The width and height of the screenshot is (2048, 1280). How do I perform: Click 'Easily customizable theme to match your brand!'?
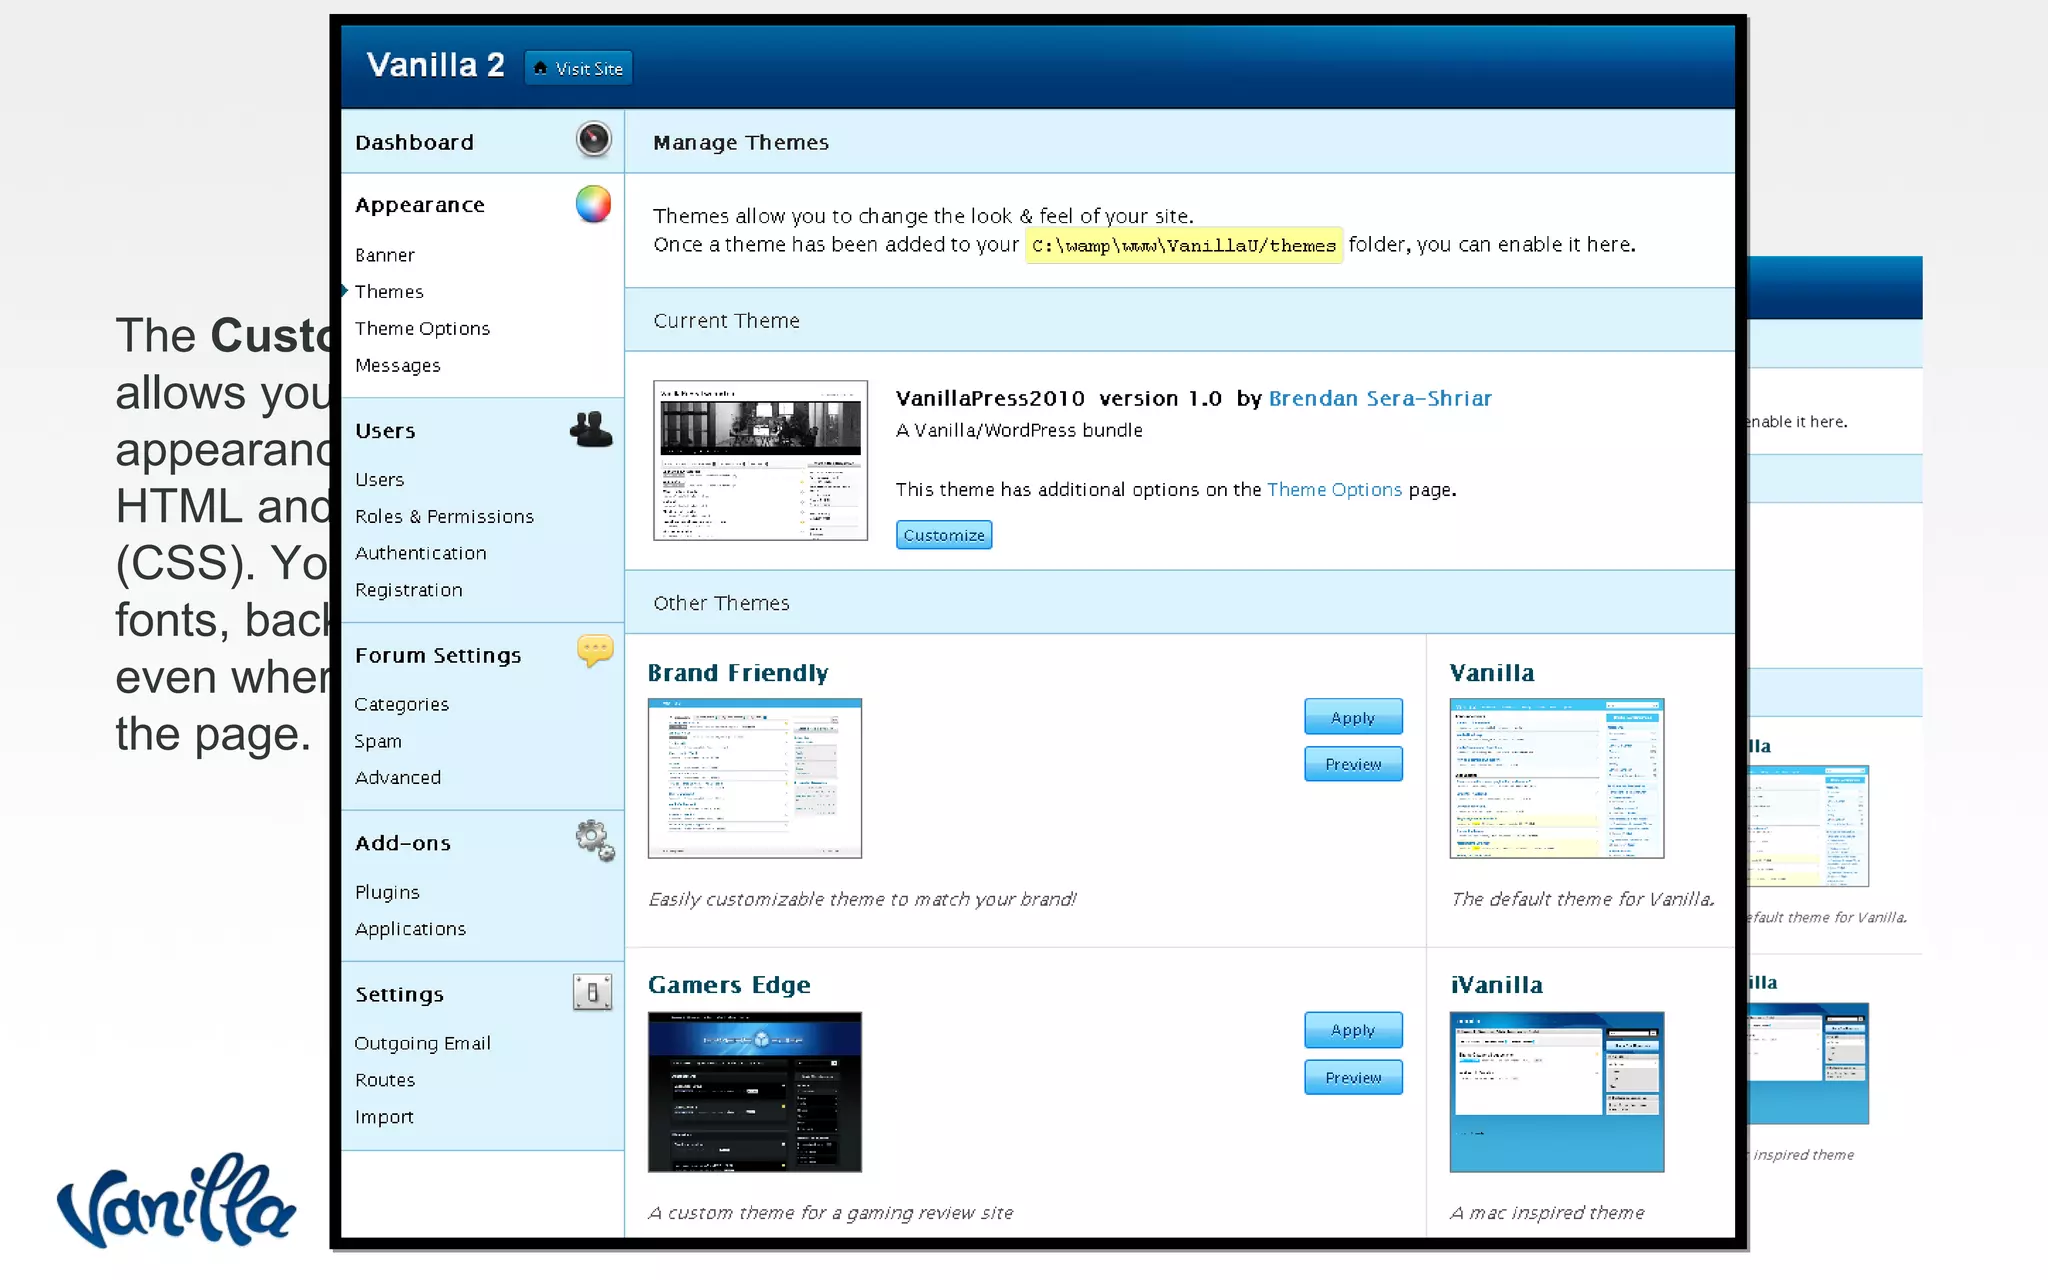pyautogui.click(x=862, y=899)
